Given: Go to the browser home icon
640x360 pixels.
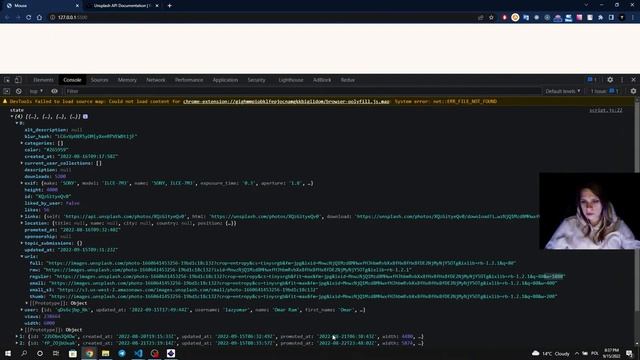Looking at the screenshot, I should (39, 18).
